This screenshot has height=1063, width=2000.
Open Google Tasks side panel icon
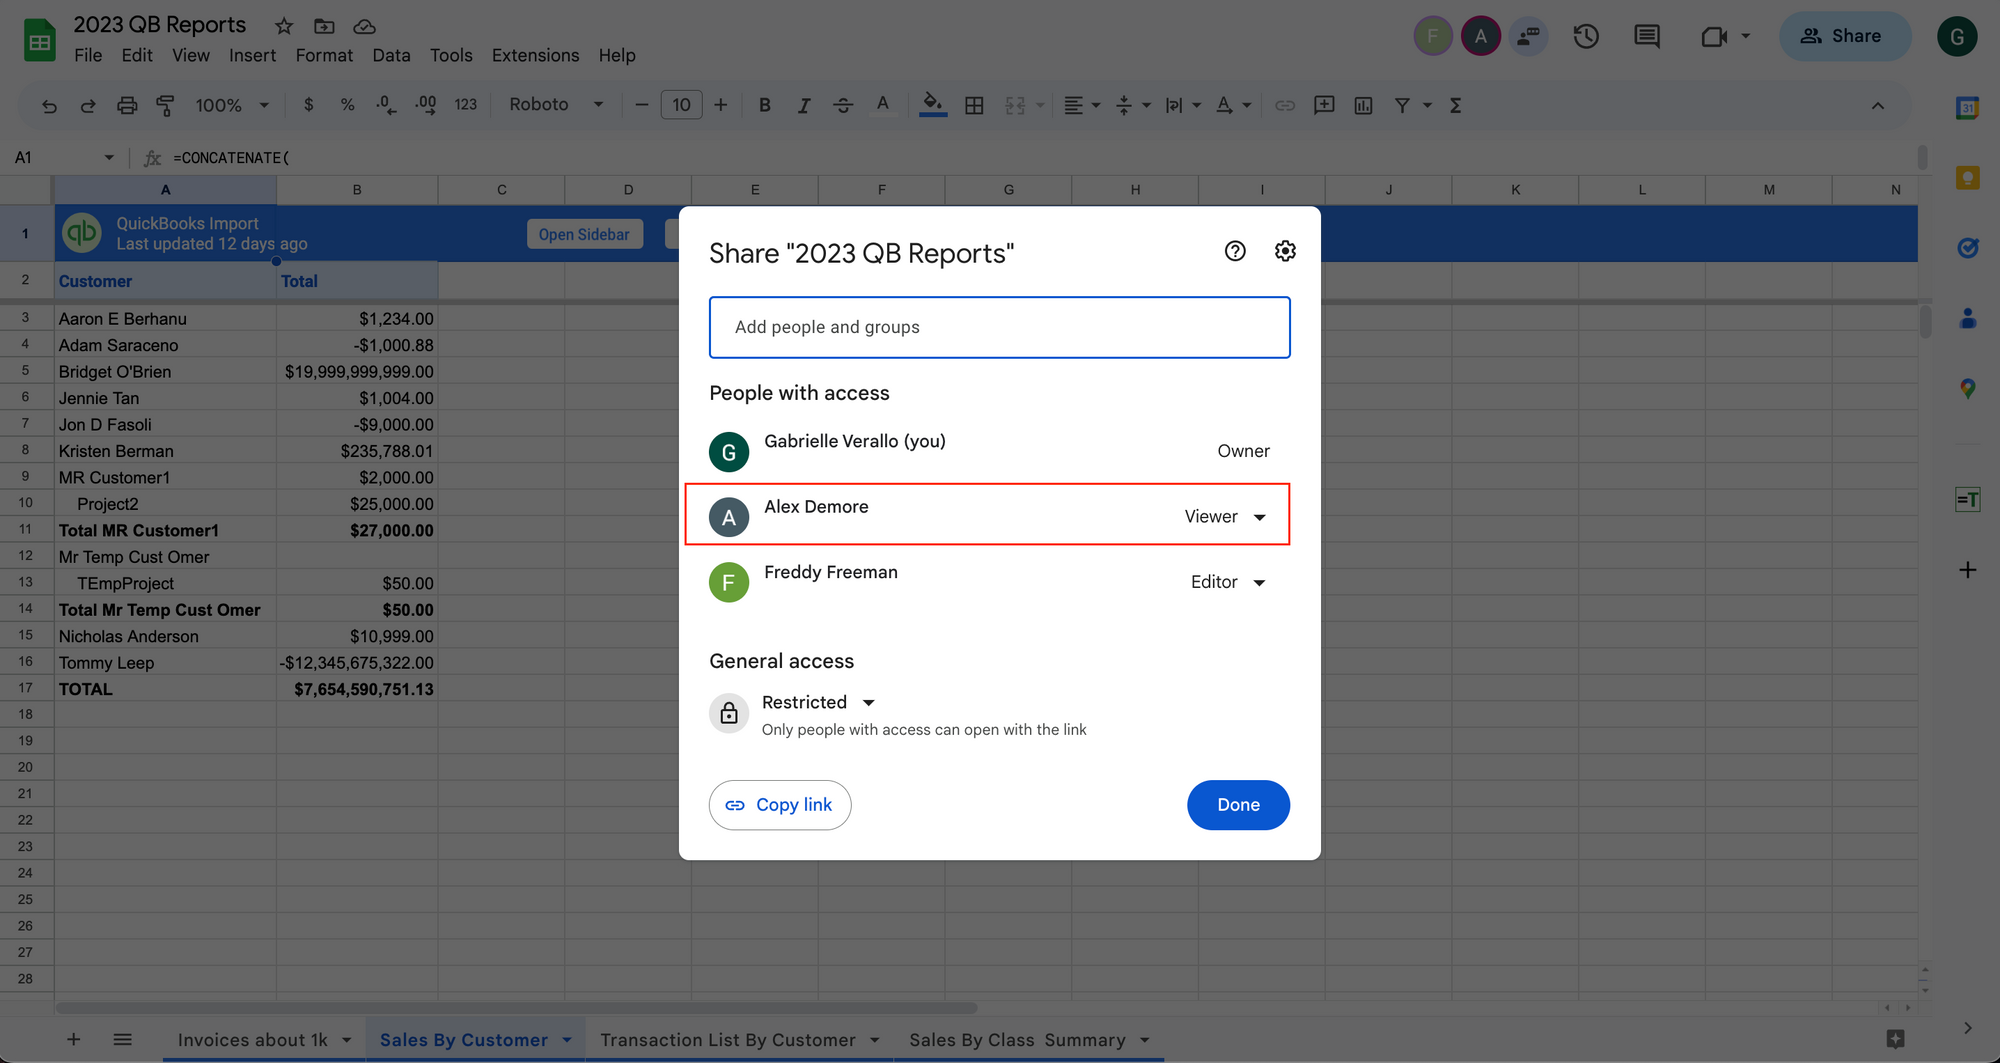[1967, 248]
